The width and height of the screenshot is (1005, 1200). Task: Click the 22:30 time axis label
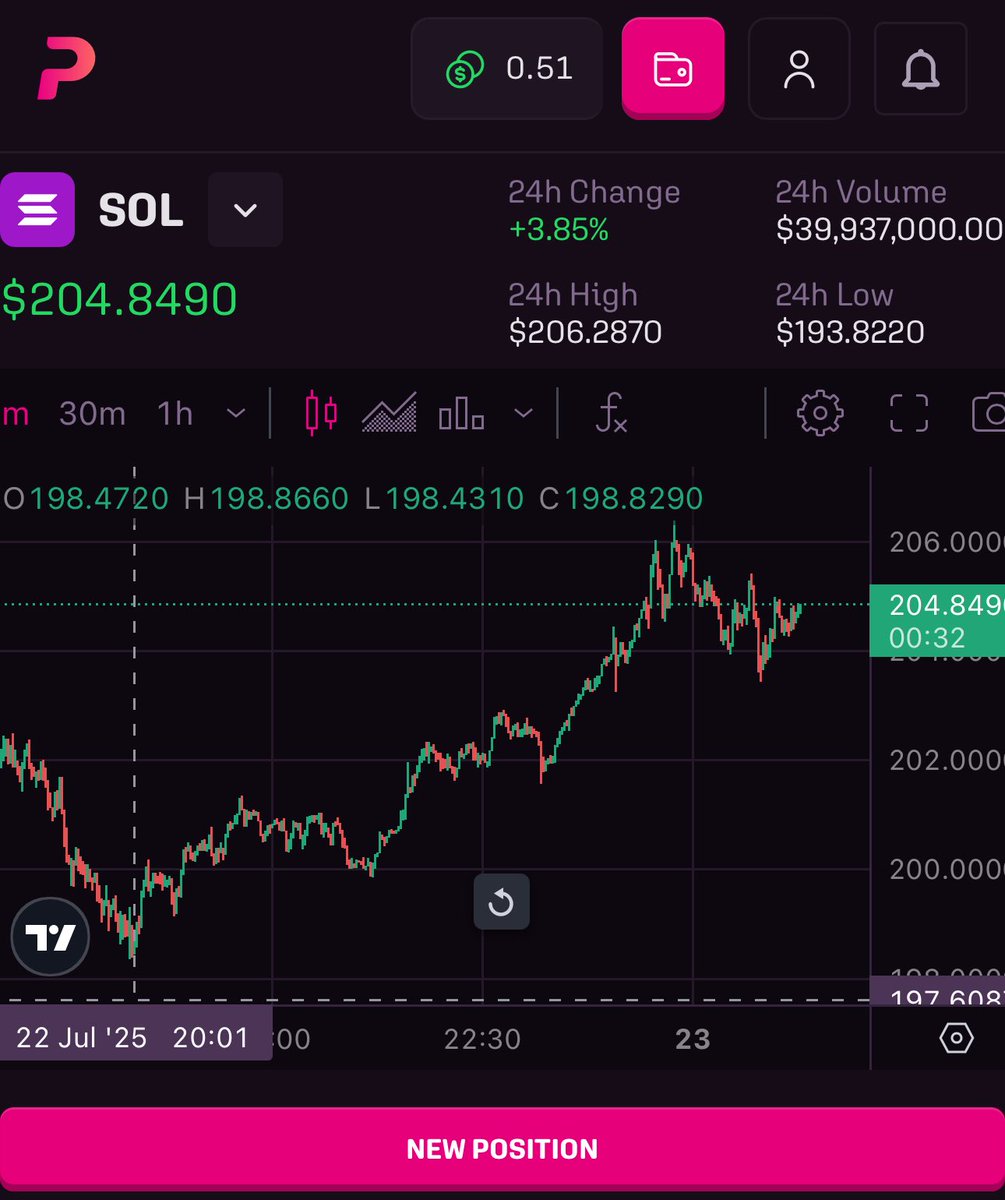click(x=482, y=1039)
